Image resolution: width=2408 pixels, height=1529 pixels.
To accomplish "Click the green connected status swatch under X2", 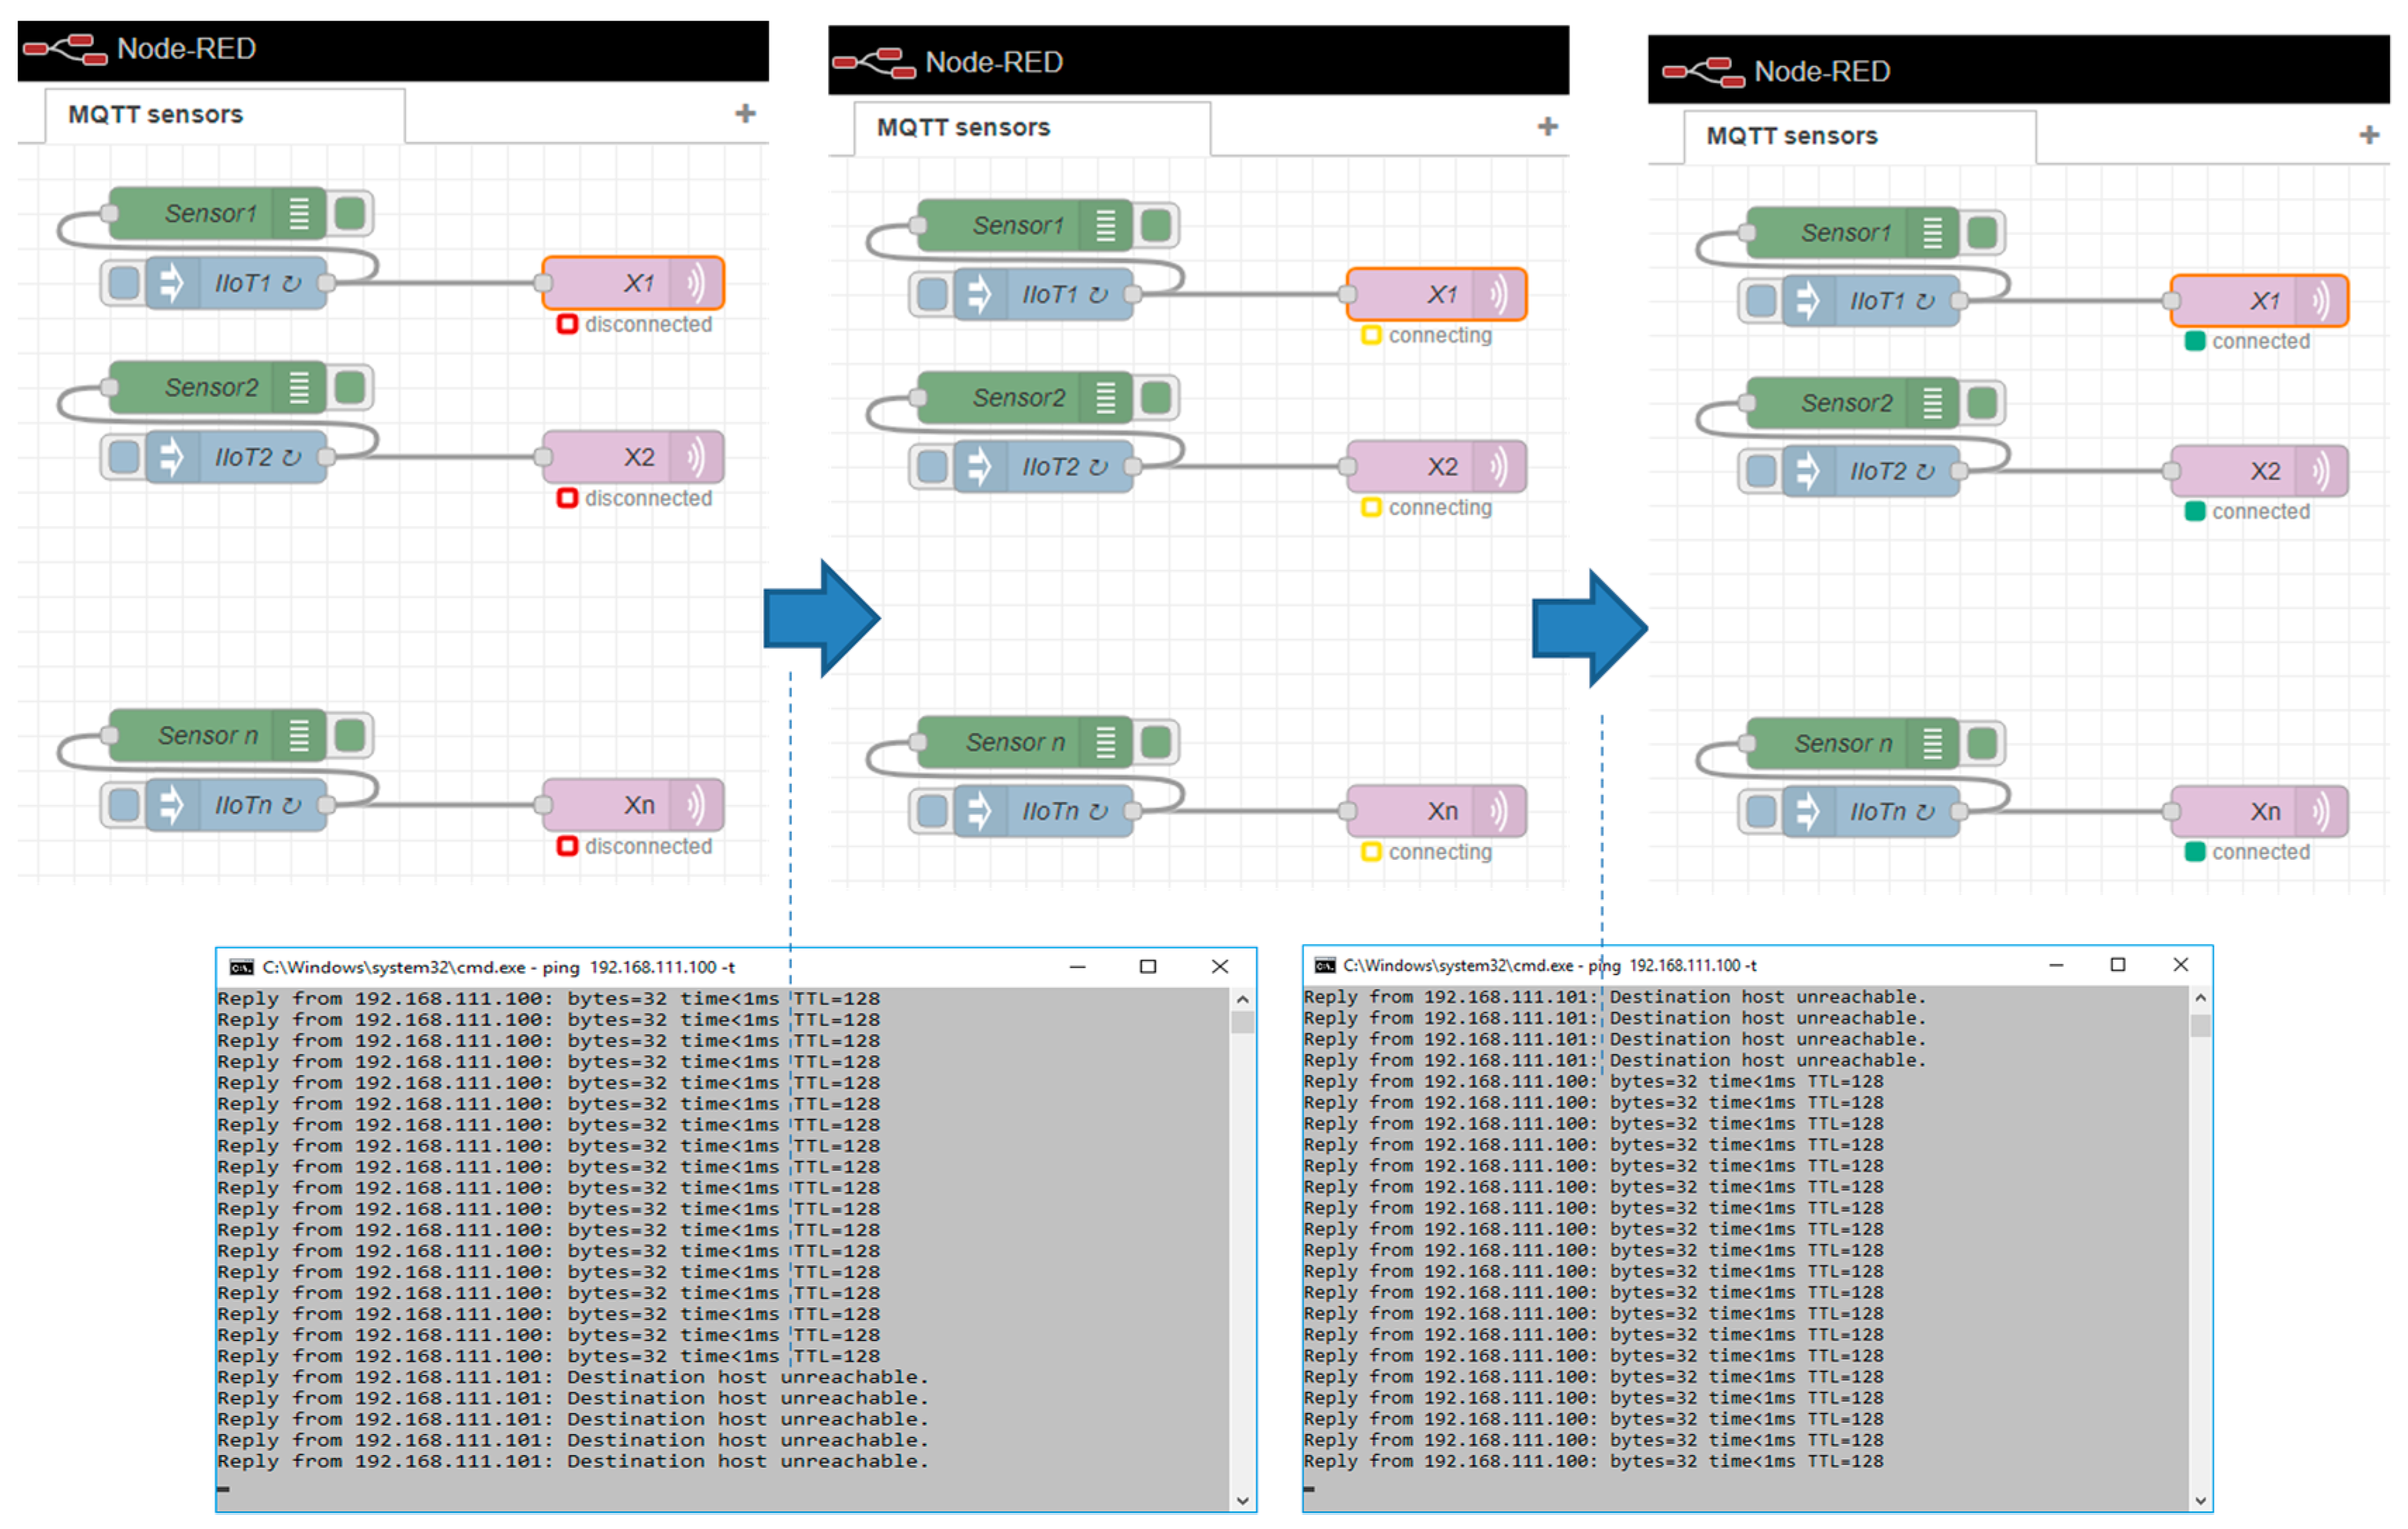I will pyautogui.click(x=2195, y=512).
